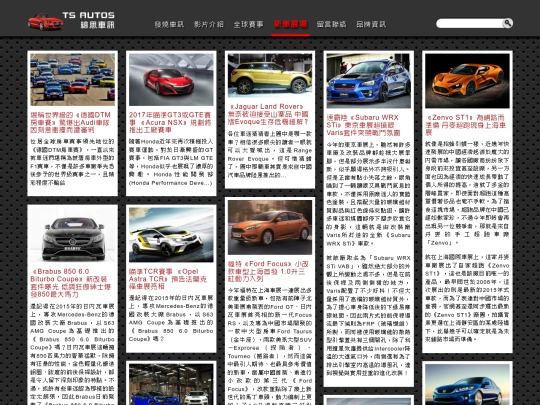Open the Zenvo ST1 Shanghai article headline
This screenshot has height=405, width=540.
[x=466, y=125]
